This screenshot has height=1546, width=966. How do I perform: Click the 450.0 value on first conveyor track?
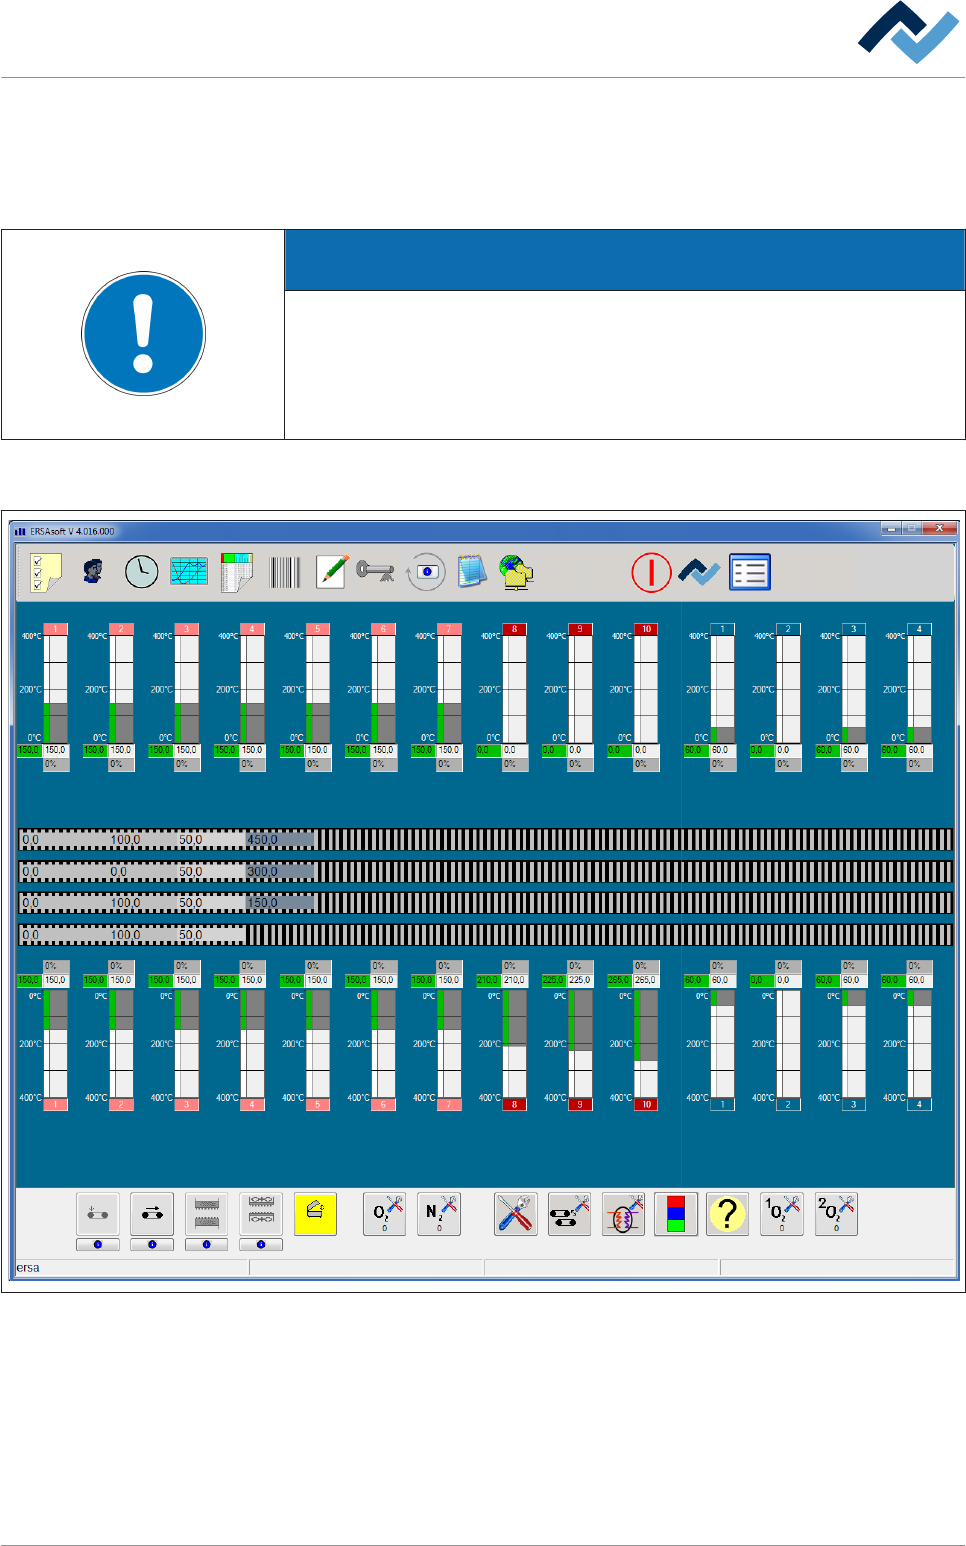click(262, 840)
